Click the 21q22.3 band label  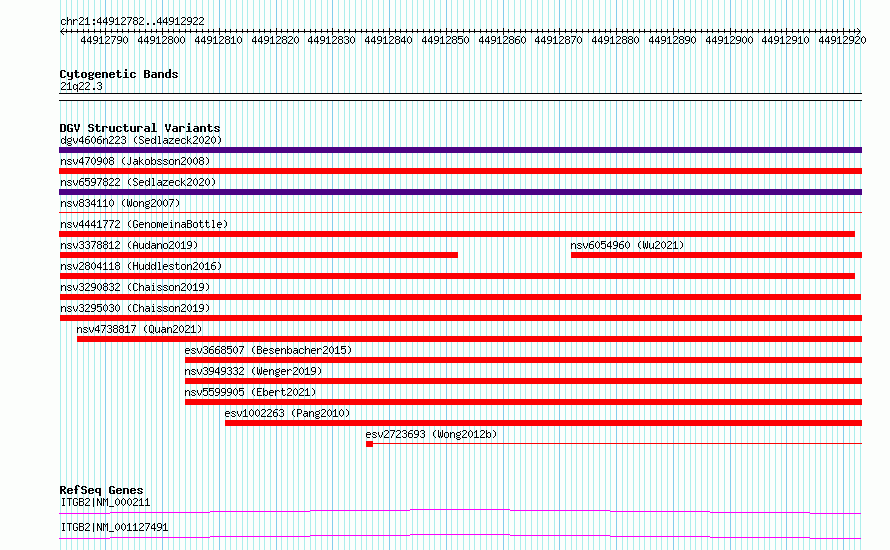point(81,86)
